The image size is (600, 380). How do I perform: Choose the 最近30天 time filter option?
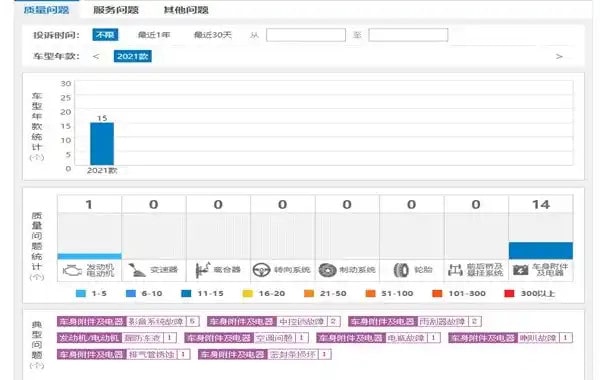point(213,35)
